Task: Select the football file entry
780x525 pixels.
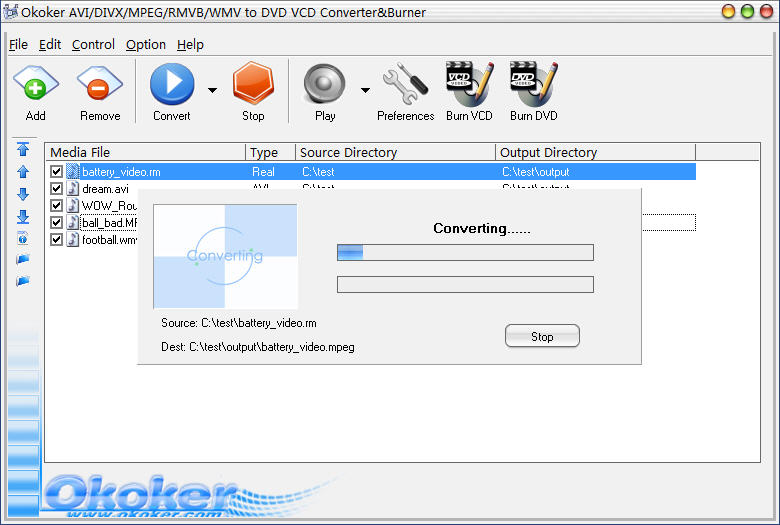Action: (x=109, y=240)
